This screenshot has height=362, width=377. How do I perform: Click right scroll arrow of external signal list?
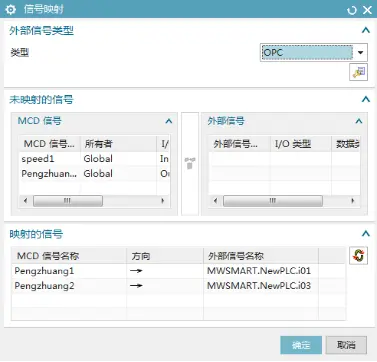(353, 201)
